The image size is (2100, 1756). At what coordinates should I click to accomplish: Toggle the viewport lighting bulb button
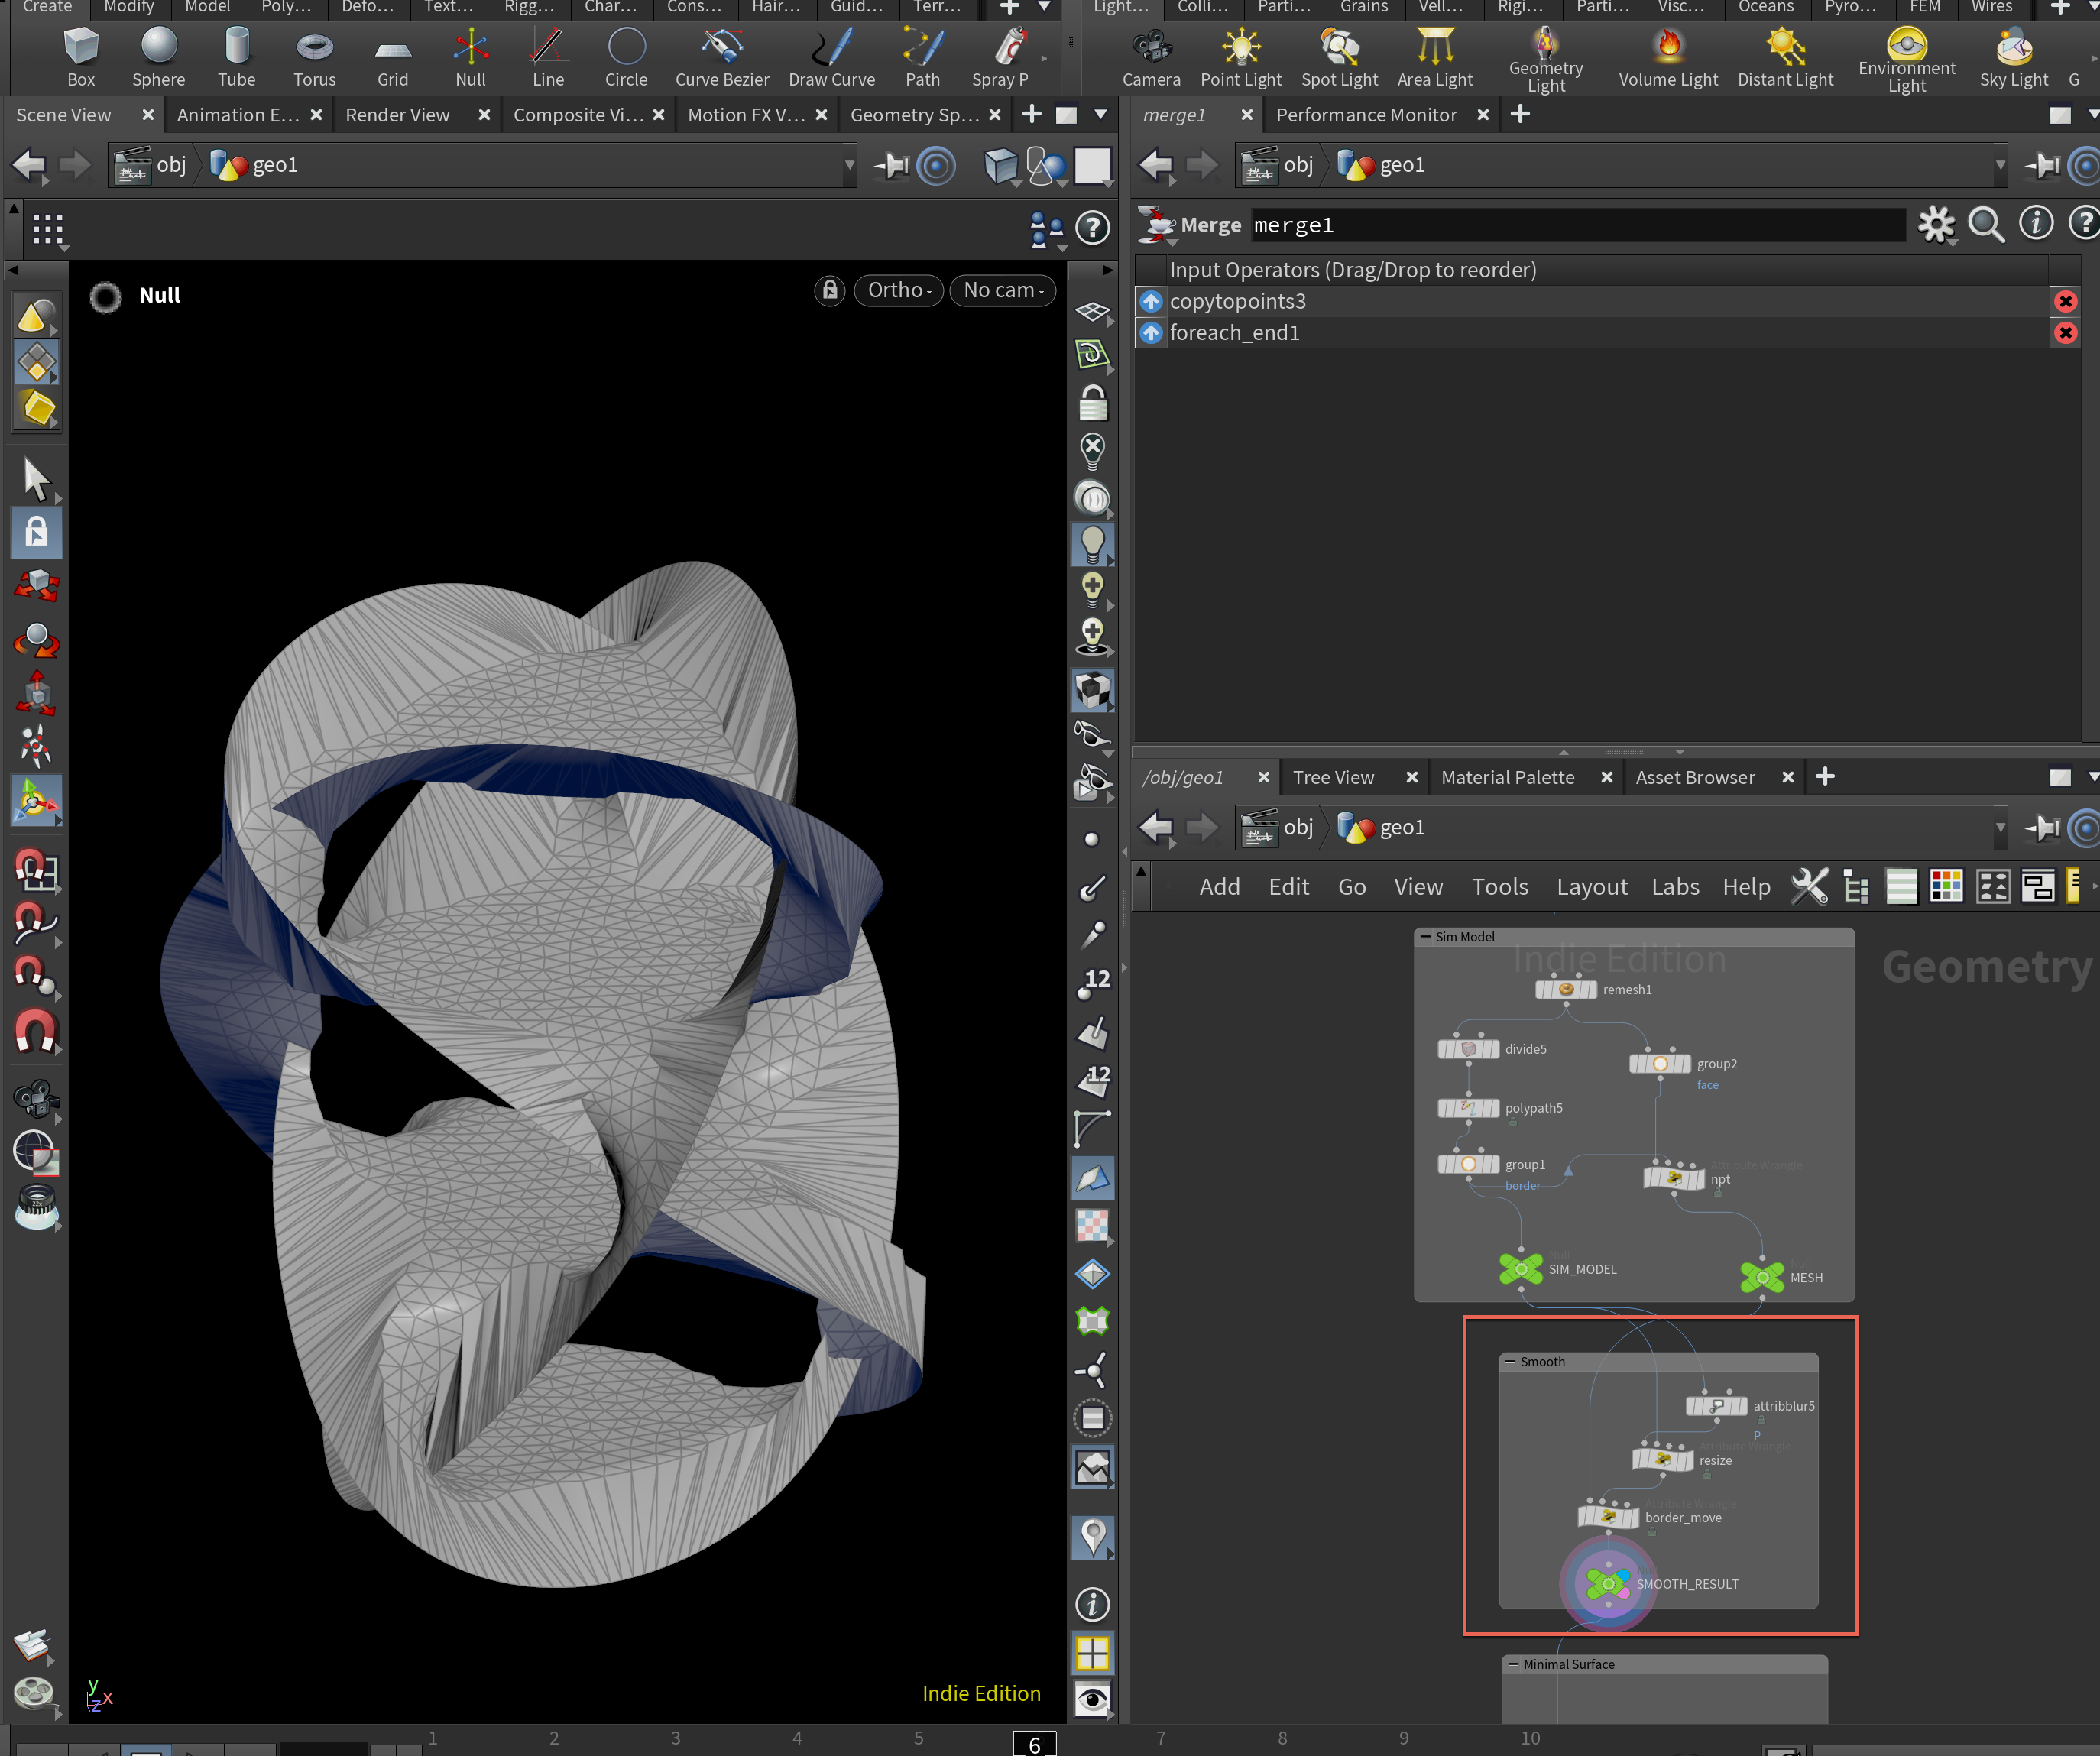pyautogui.click(x=1092, y=543)
